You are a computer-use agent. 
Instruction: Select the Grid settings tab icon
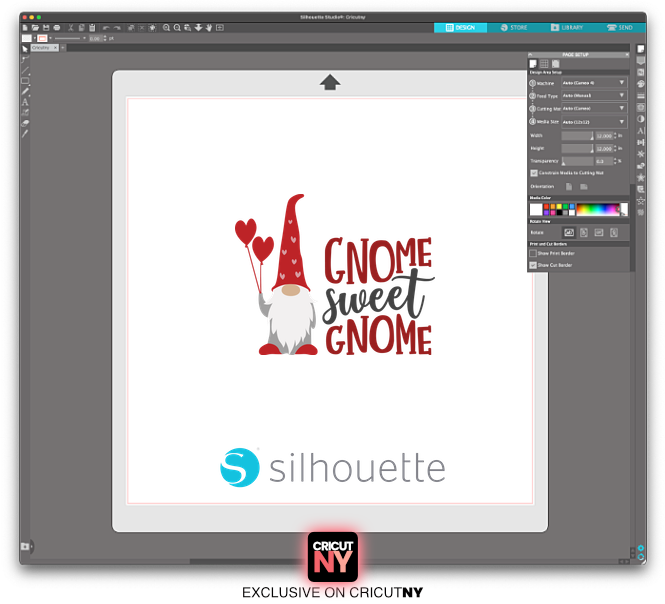[x=544, y=64]
